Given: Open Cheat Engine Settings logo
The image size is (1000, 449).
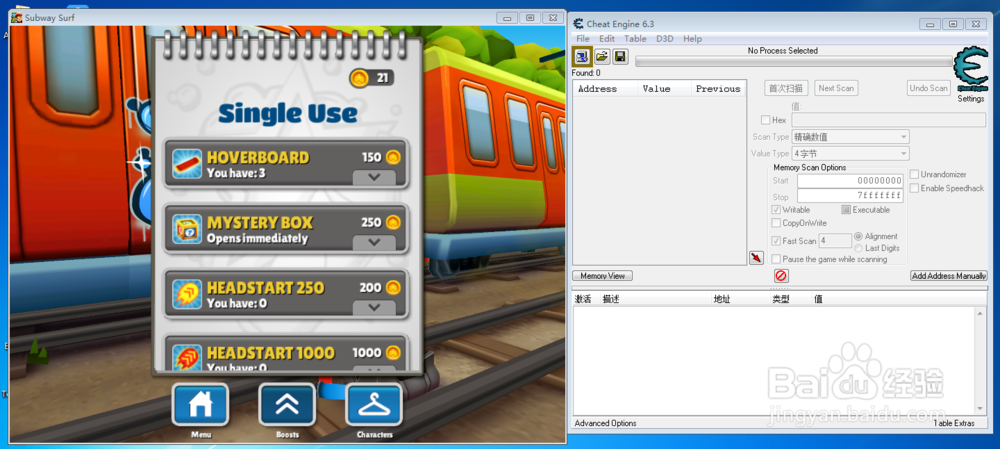Looking at the screenshot, I should click(970, 70).
